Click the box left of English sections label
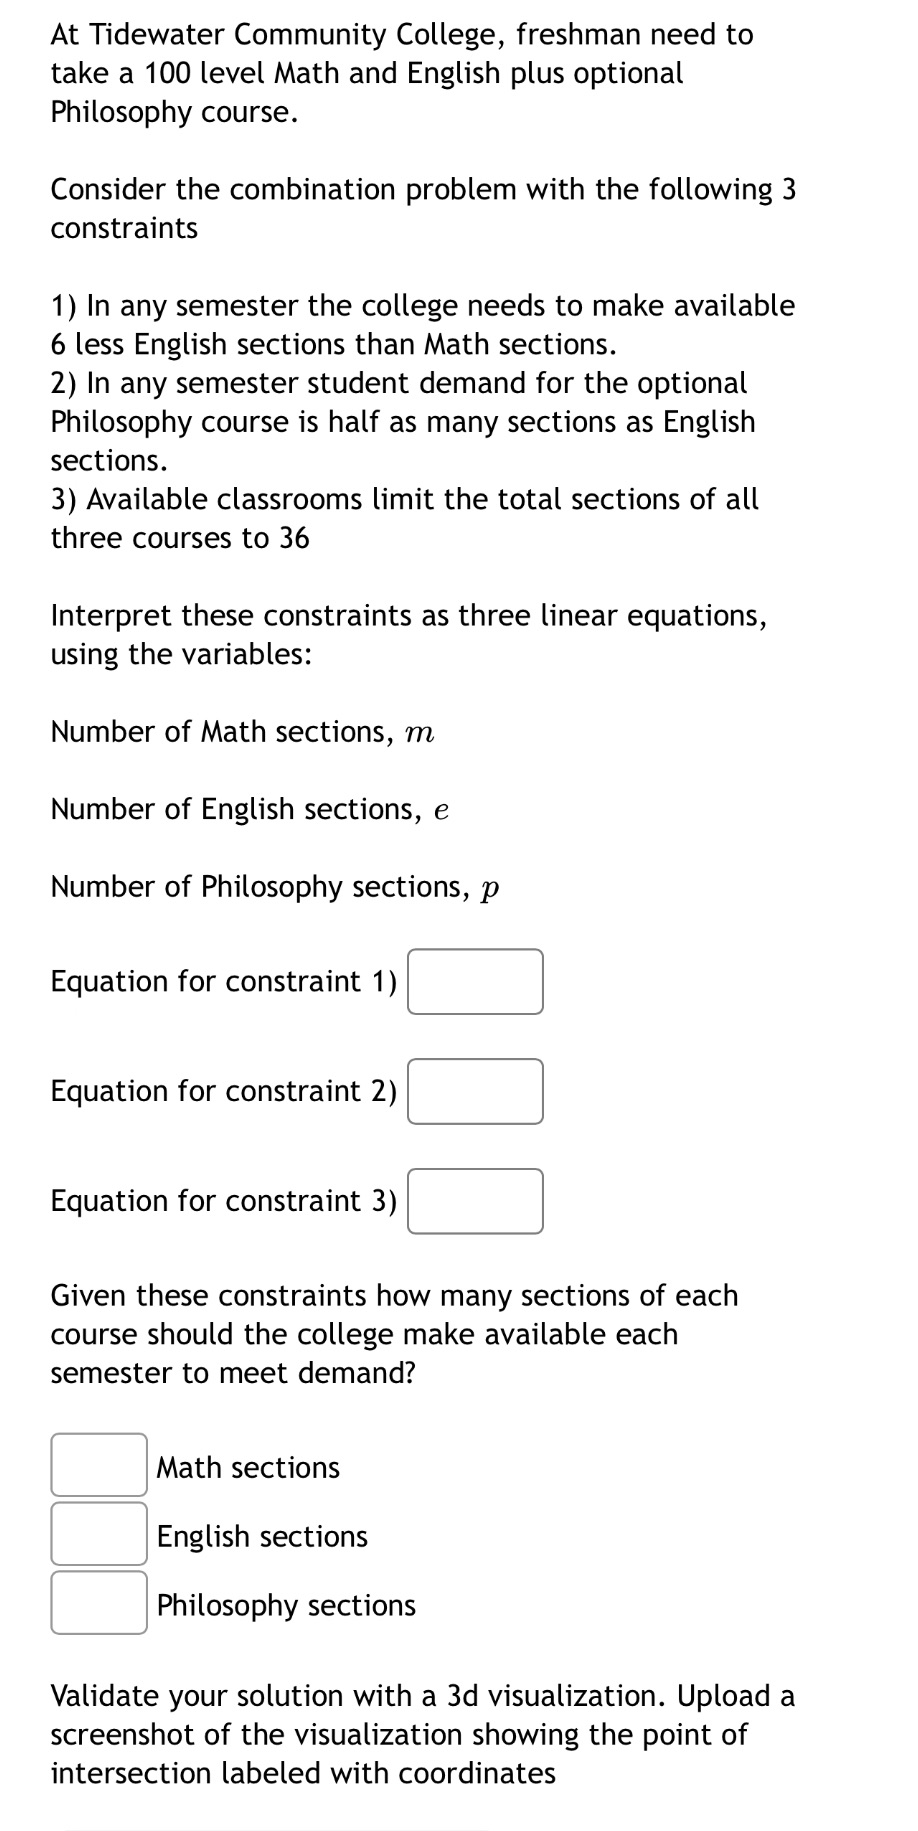918x1831 pixels. [x=97, y=1534]
